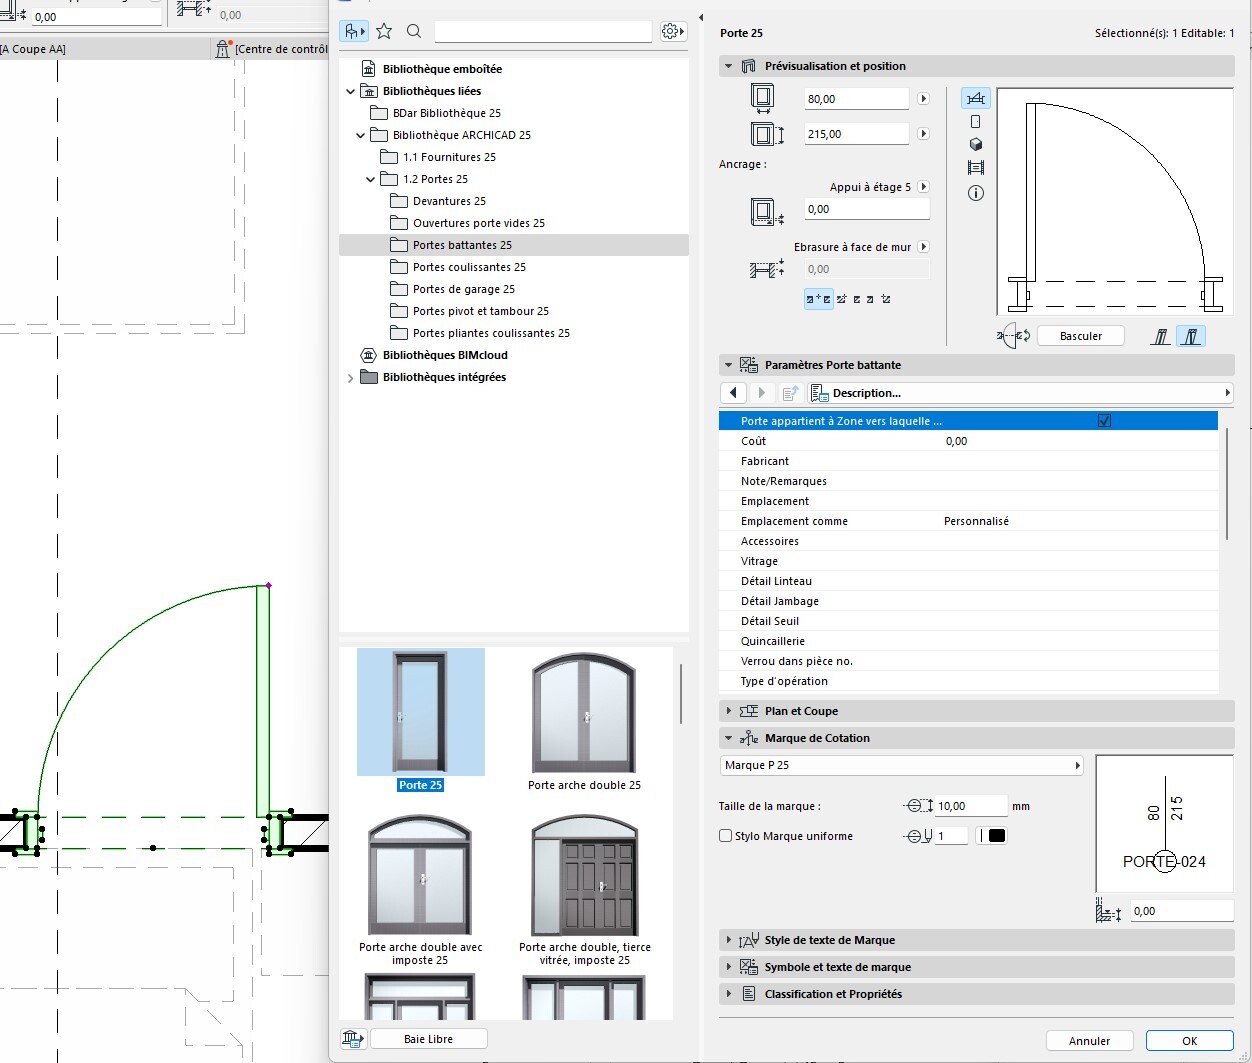Expand the Plan et Coupe section
Screen dimensions: 1252x1063
[x=729, y=711]
